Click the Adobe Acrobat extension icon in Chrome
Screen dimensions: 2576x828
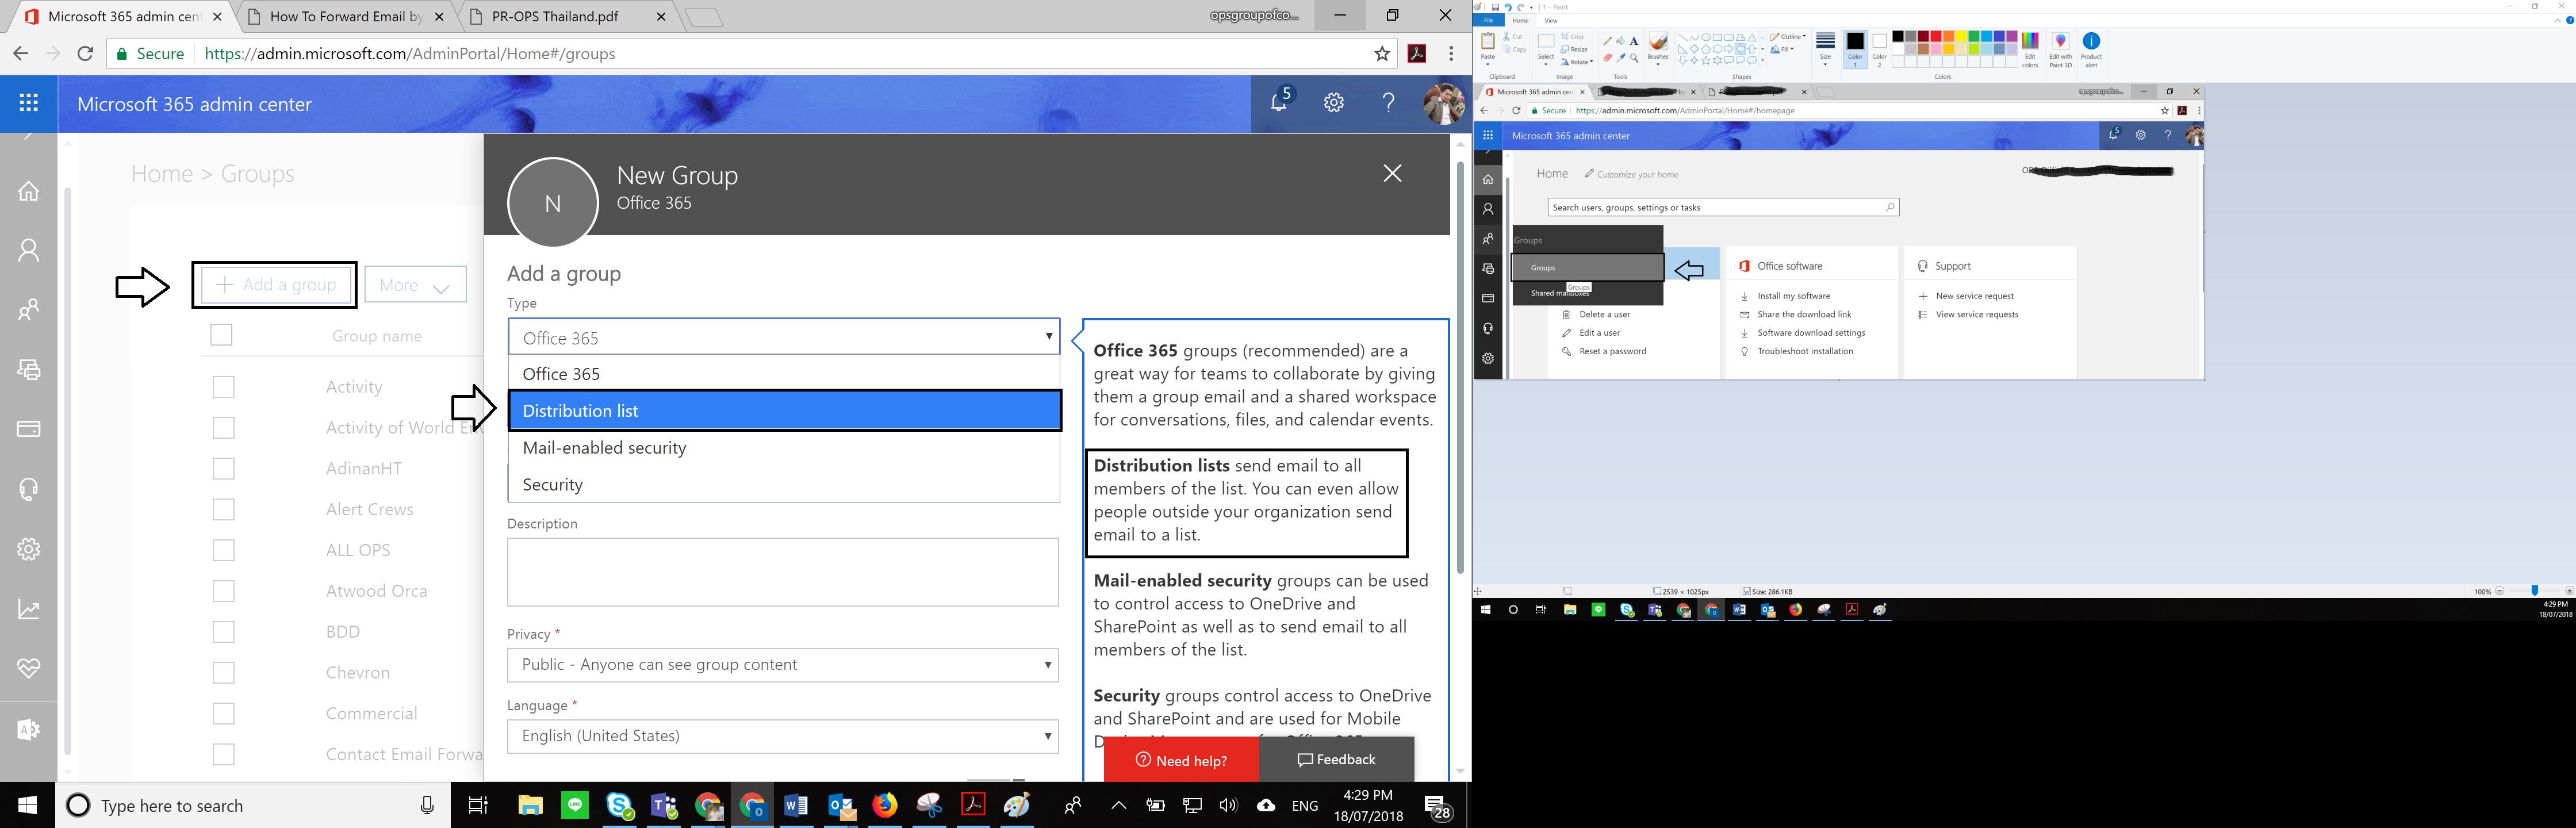coord(1417,54)
